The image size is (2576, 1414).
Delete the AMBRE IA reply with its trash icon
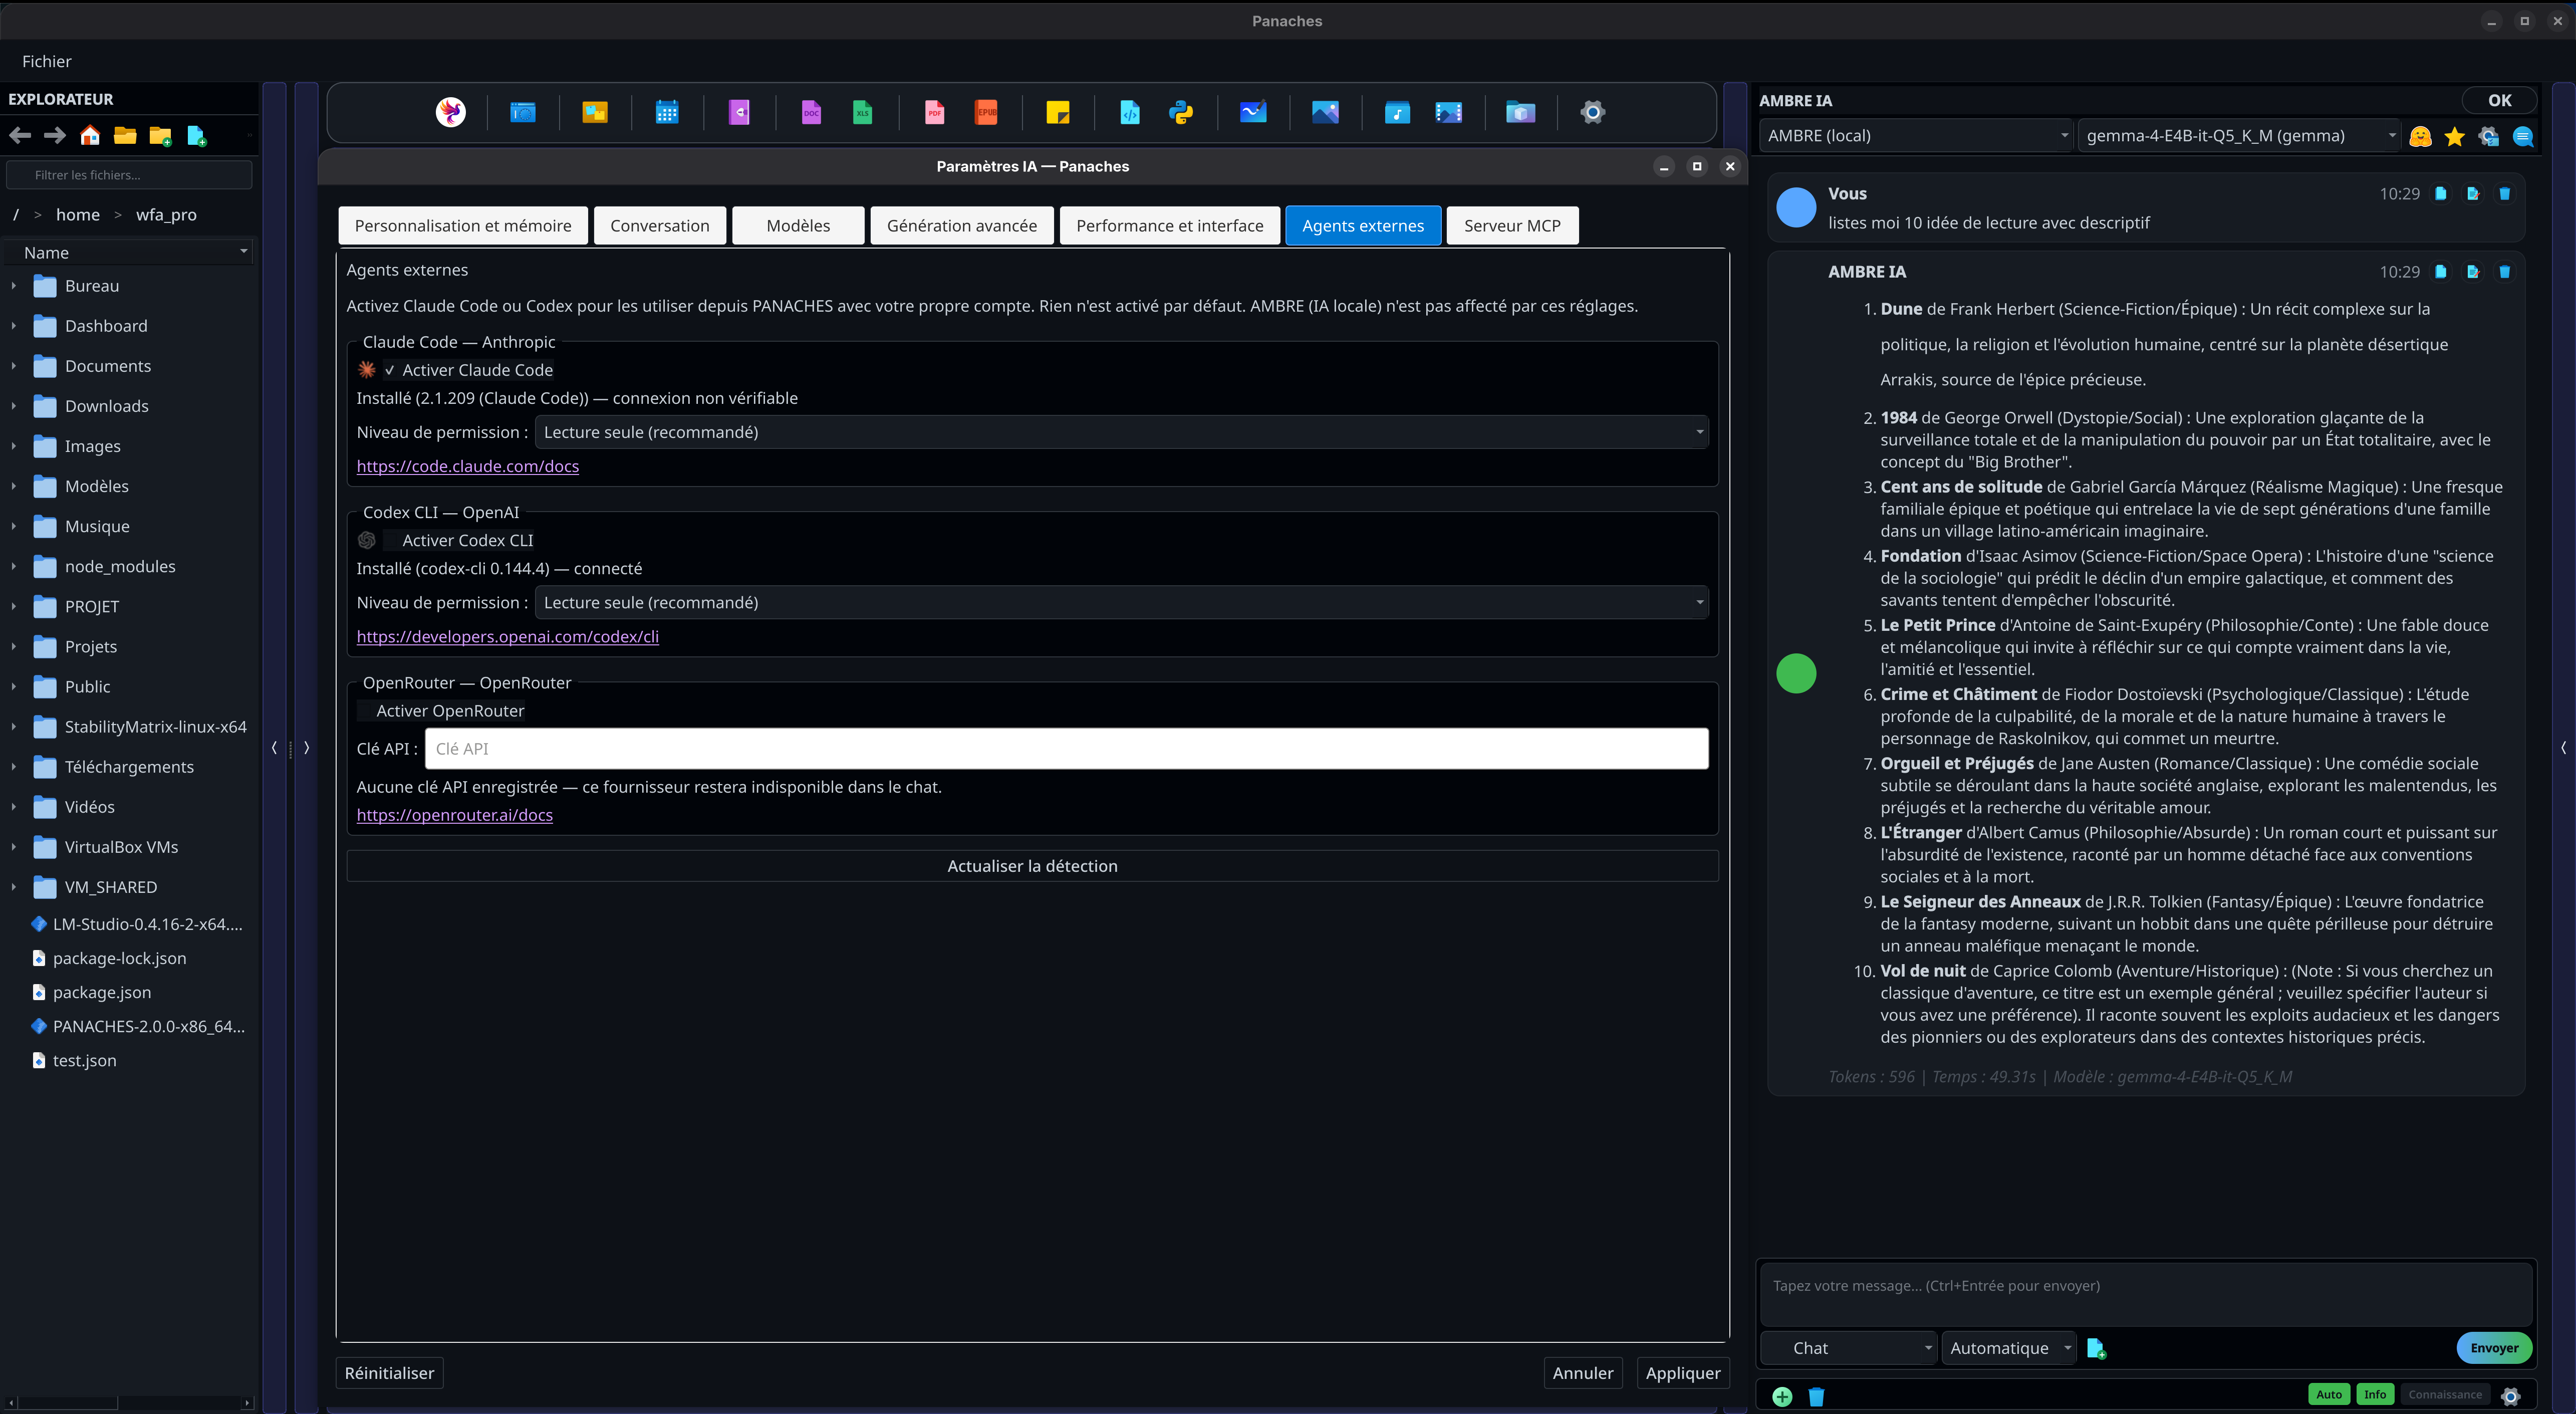[x=2505, y=272]
